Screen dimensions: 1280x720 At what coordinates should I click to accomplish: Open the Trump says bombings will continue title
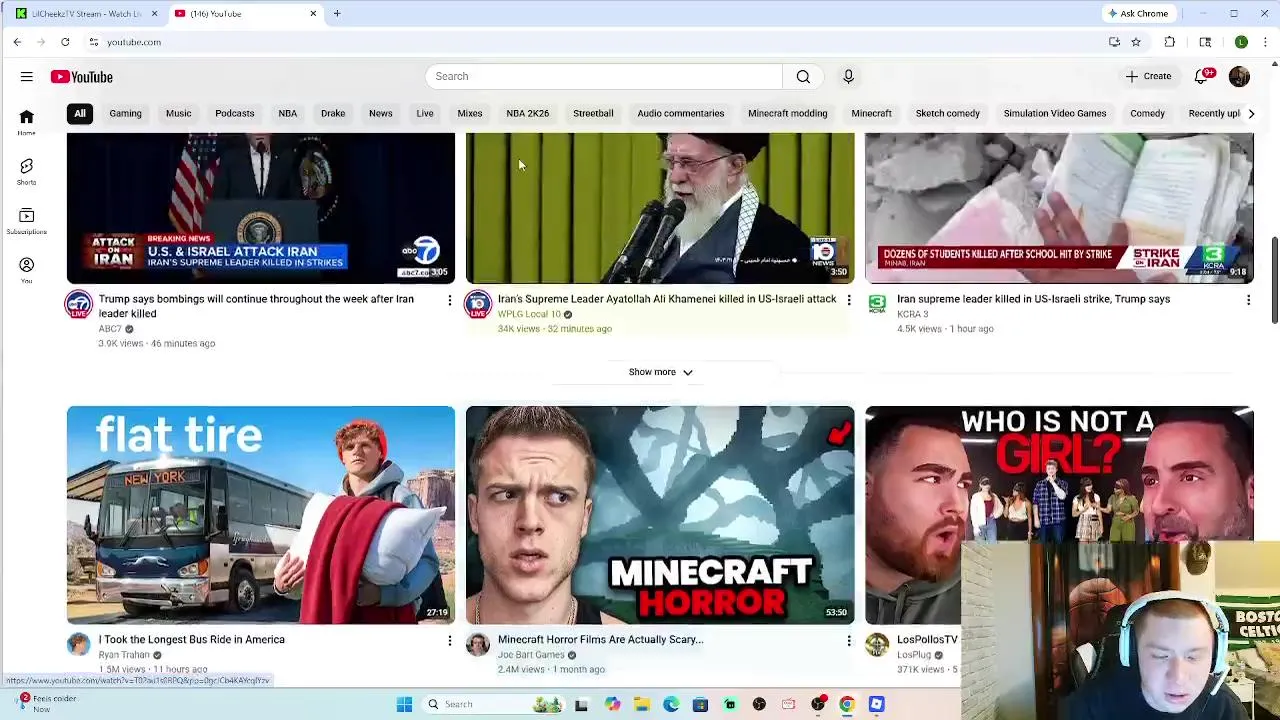[x=256, y=306]
